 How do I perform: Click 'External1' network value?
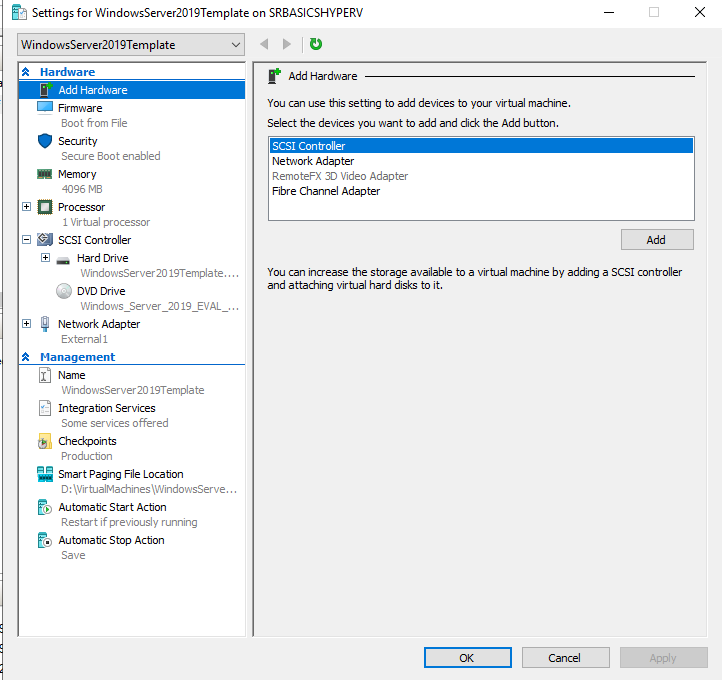coord(84,339)
